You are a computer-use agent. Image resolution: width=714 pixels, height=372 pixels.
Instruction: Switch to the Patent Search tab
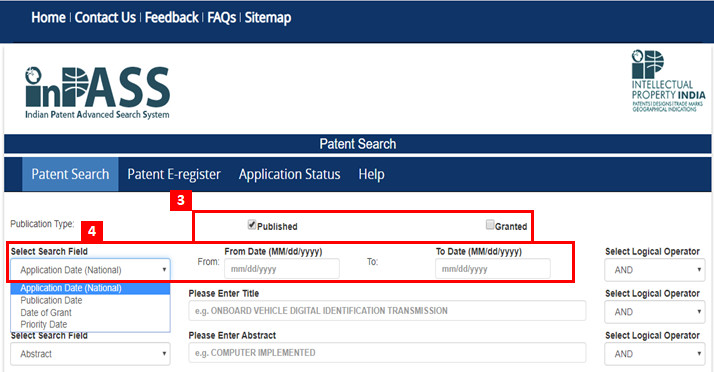tap(70, 174)
